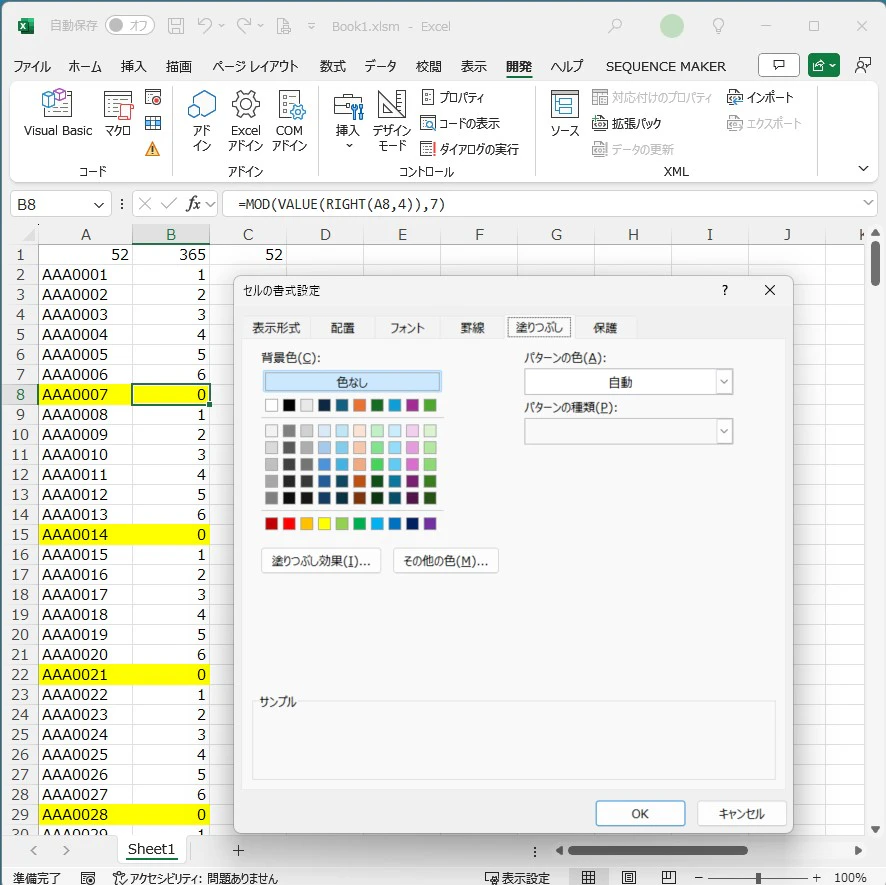Open Excel Add-ins gear icon
The width and height of the screenshot is (886, 885).
coord(245,120)
